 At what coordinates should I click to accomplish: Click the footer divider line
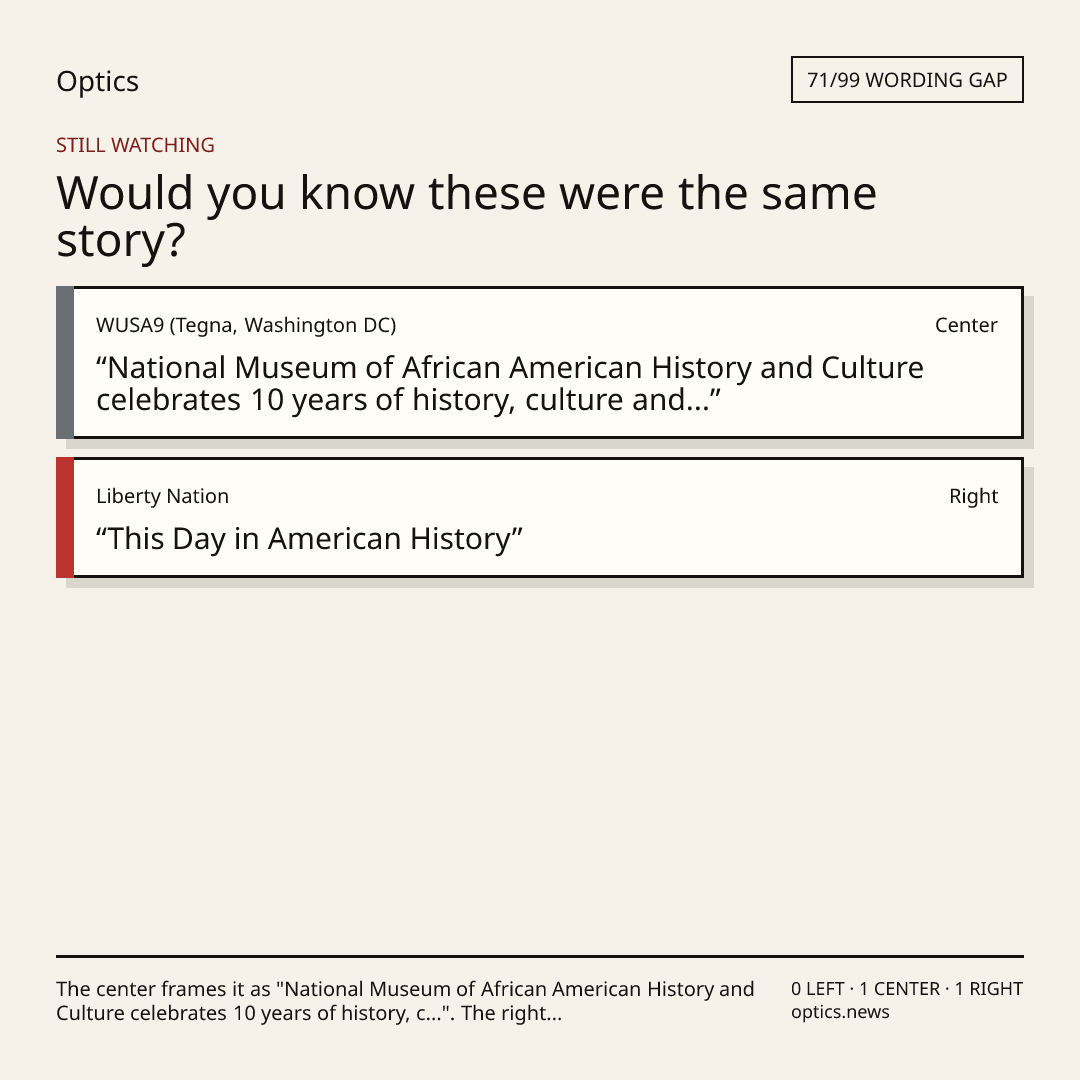coord(540,956)
